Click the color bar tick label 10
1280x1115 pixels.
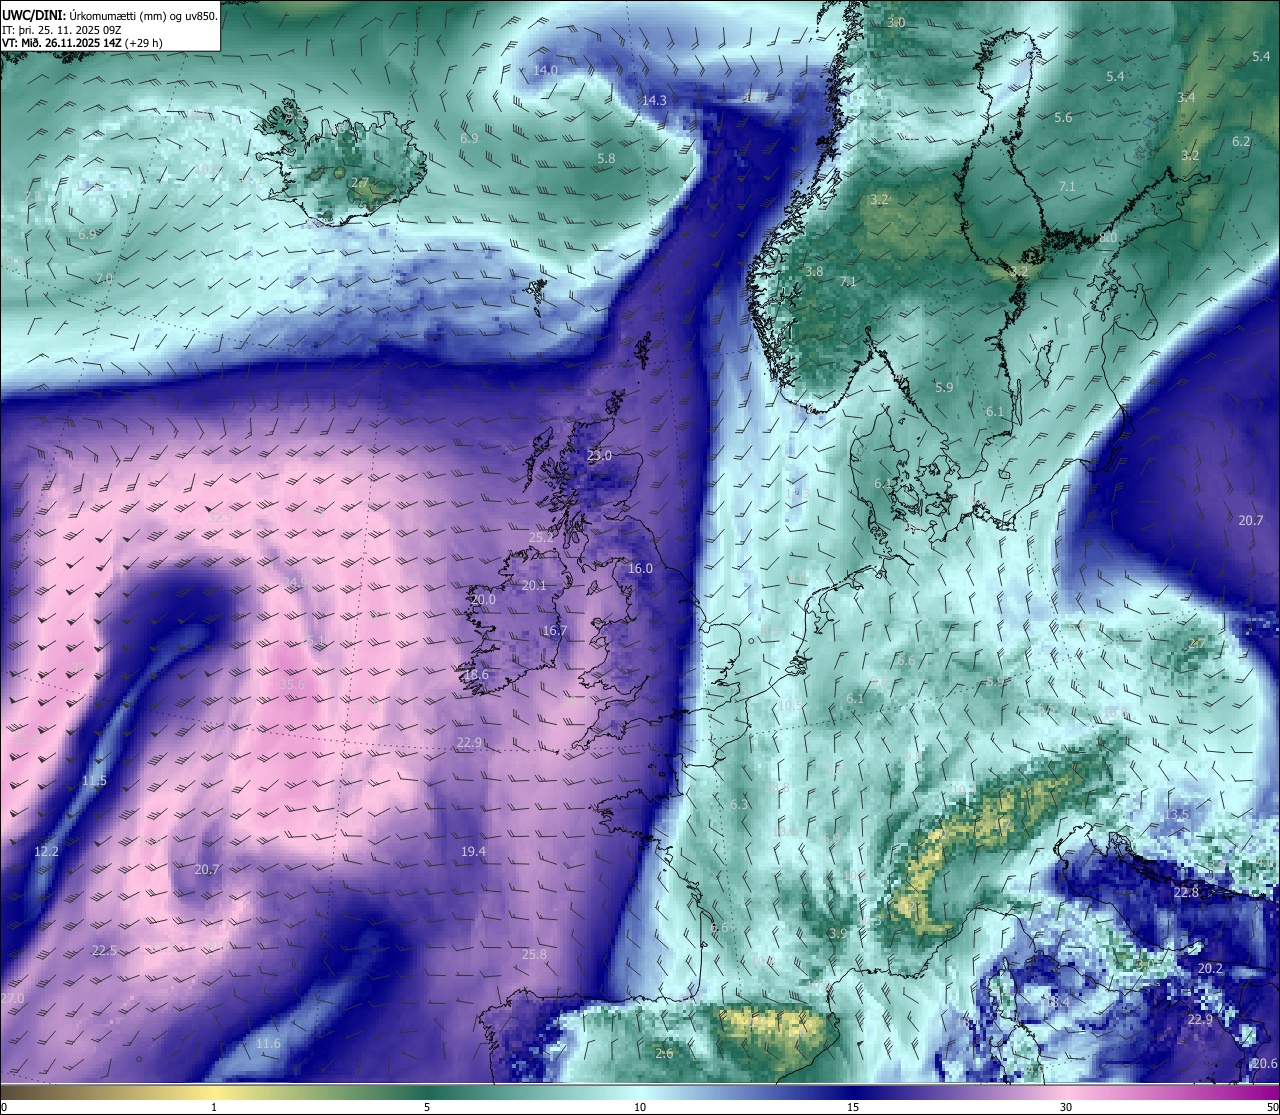point(640,1106)
